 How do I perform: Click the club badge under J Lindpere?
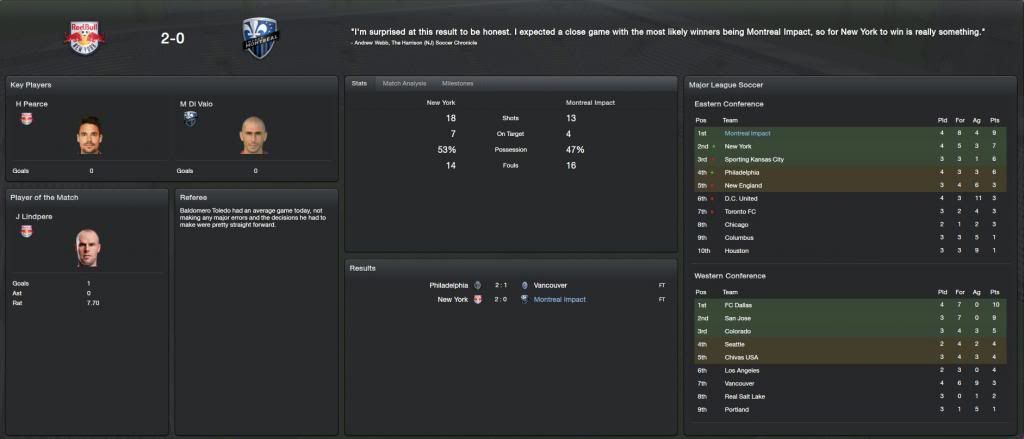click(x=26, y=231)
